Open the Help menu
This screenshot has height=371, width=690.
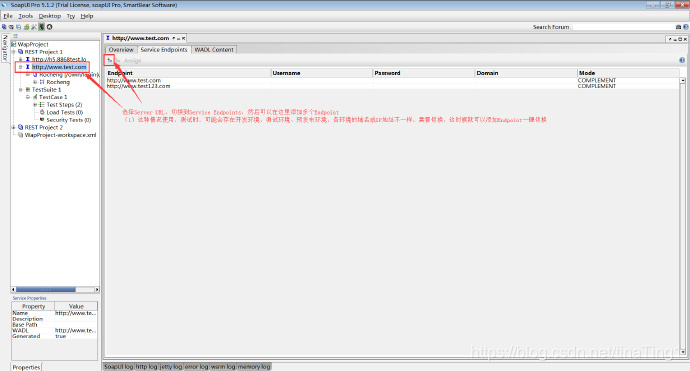(x=87, y=16)
